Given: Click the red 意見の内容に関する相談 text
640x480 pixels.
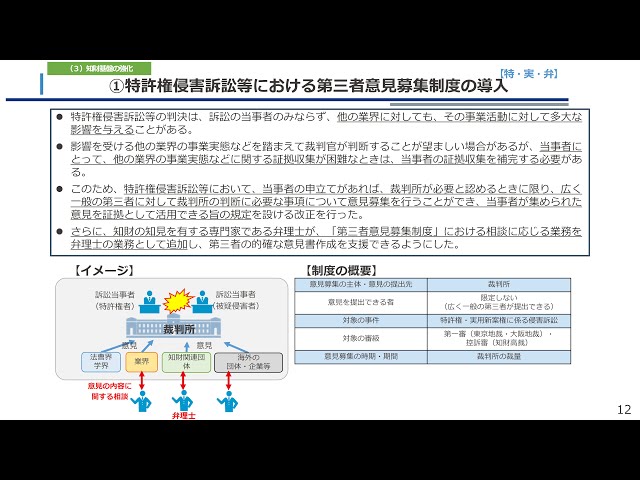Looking at the screenshot, I should [109, 391].
